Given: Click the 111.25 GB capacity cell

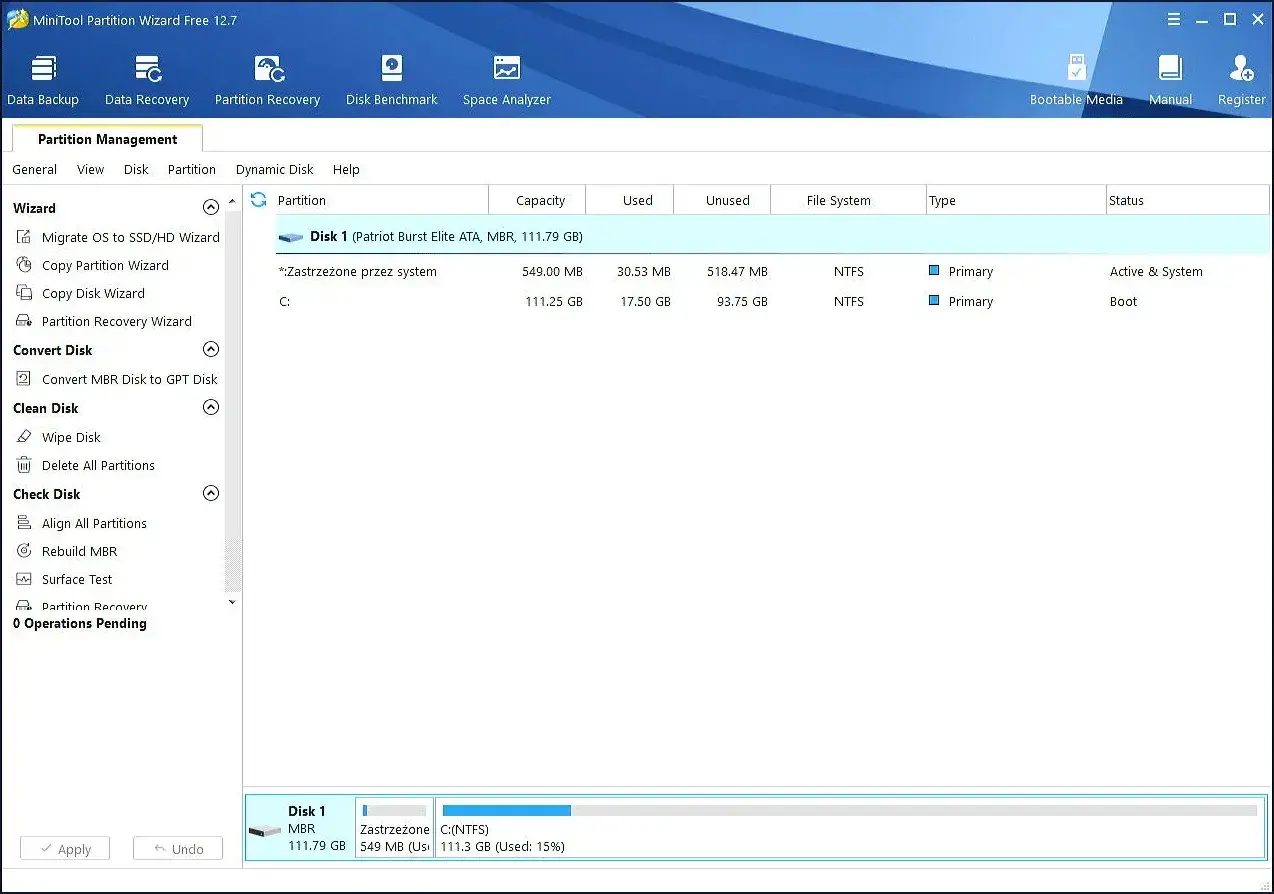Looking at the screenshot, I should coord(554,301).
